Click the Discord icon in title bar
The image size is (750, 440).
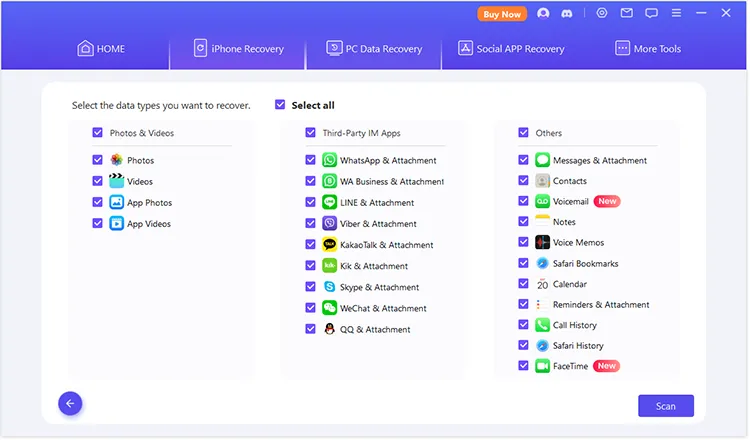[x=566, y=14]
